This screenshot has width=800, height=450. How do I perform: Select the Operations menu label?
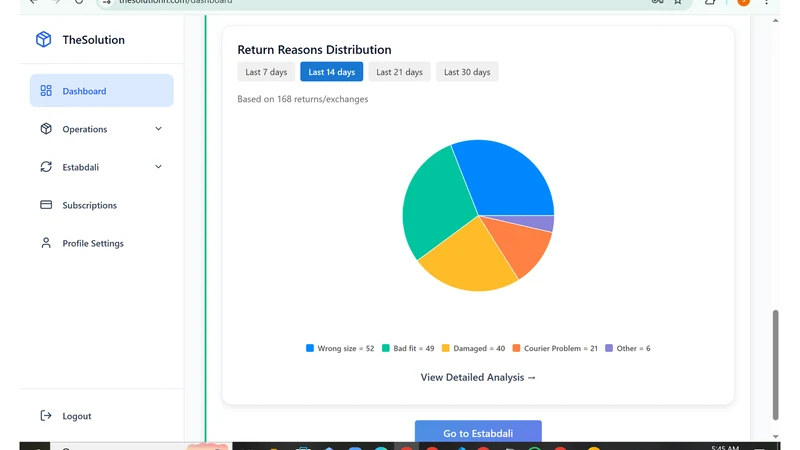pyautogui.click(x=85, y=129)
